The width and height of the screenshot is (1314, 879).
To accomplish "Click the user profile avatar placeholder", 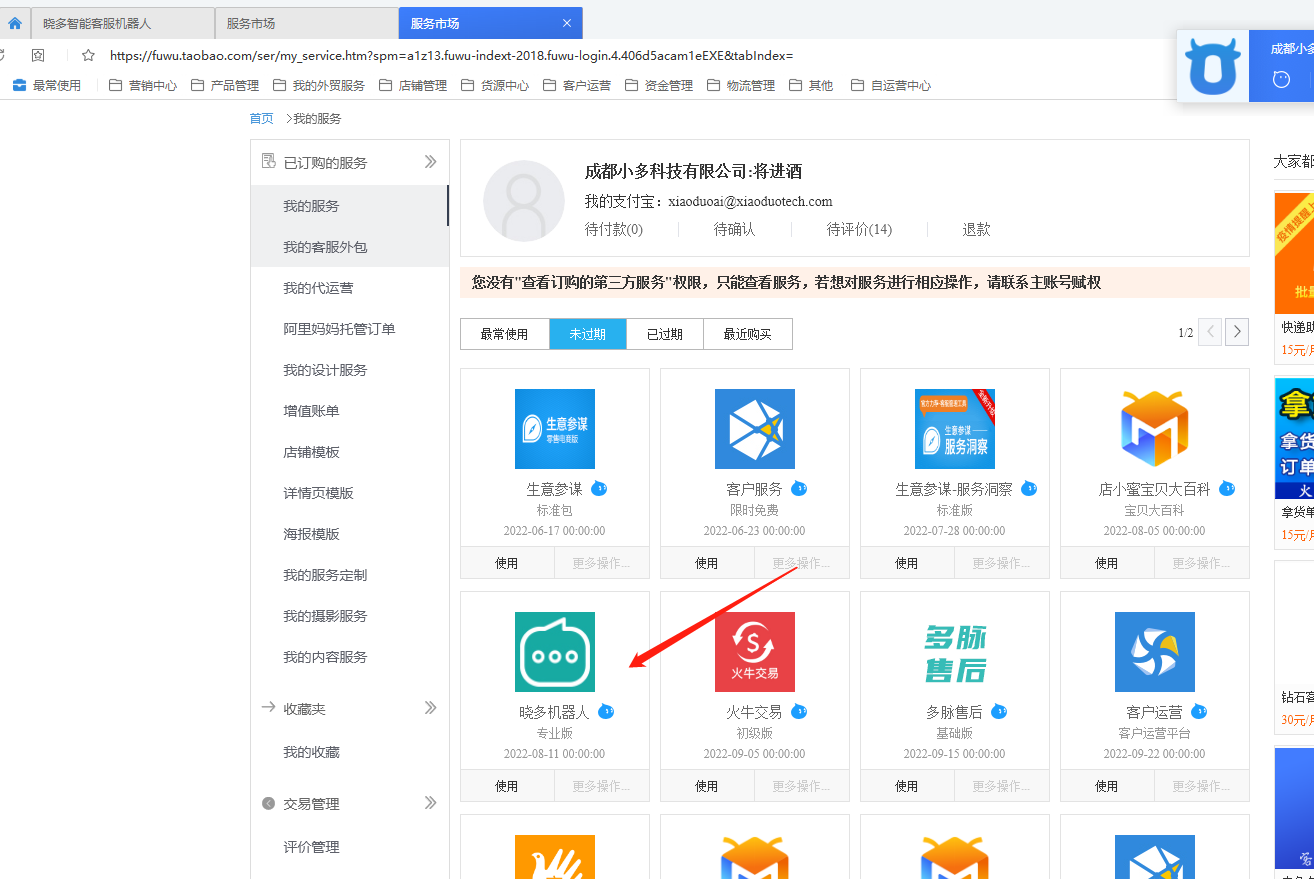I will tap(524, 201).
